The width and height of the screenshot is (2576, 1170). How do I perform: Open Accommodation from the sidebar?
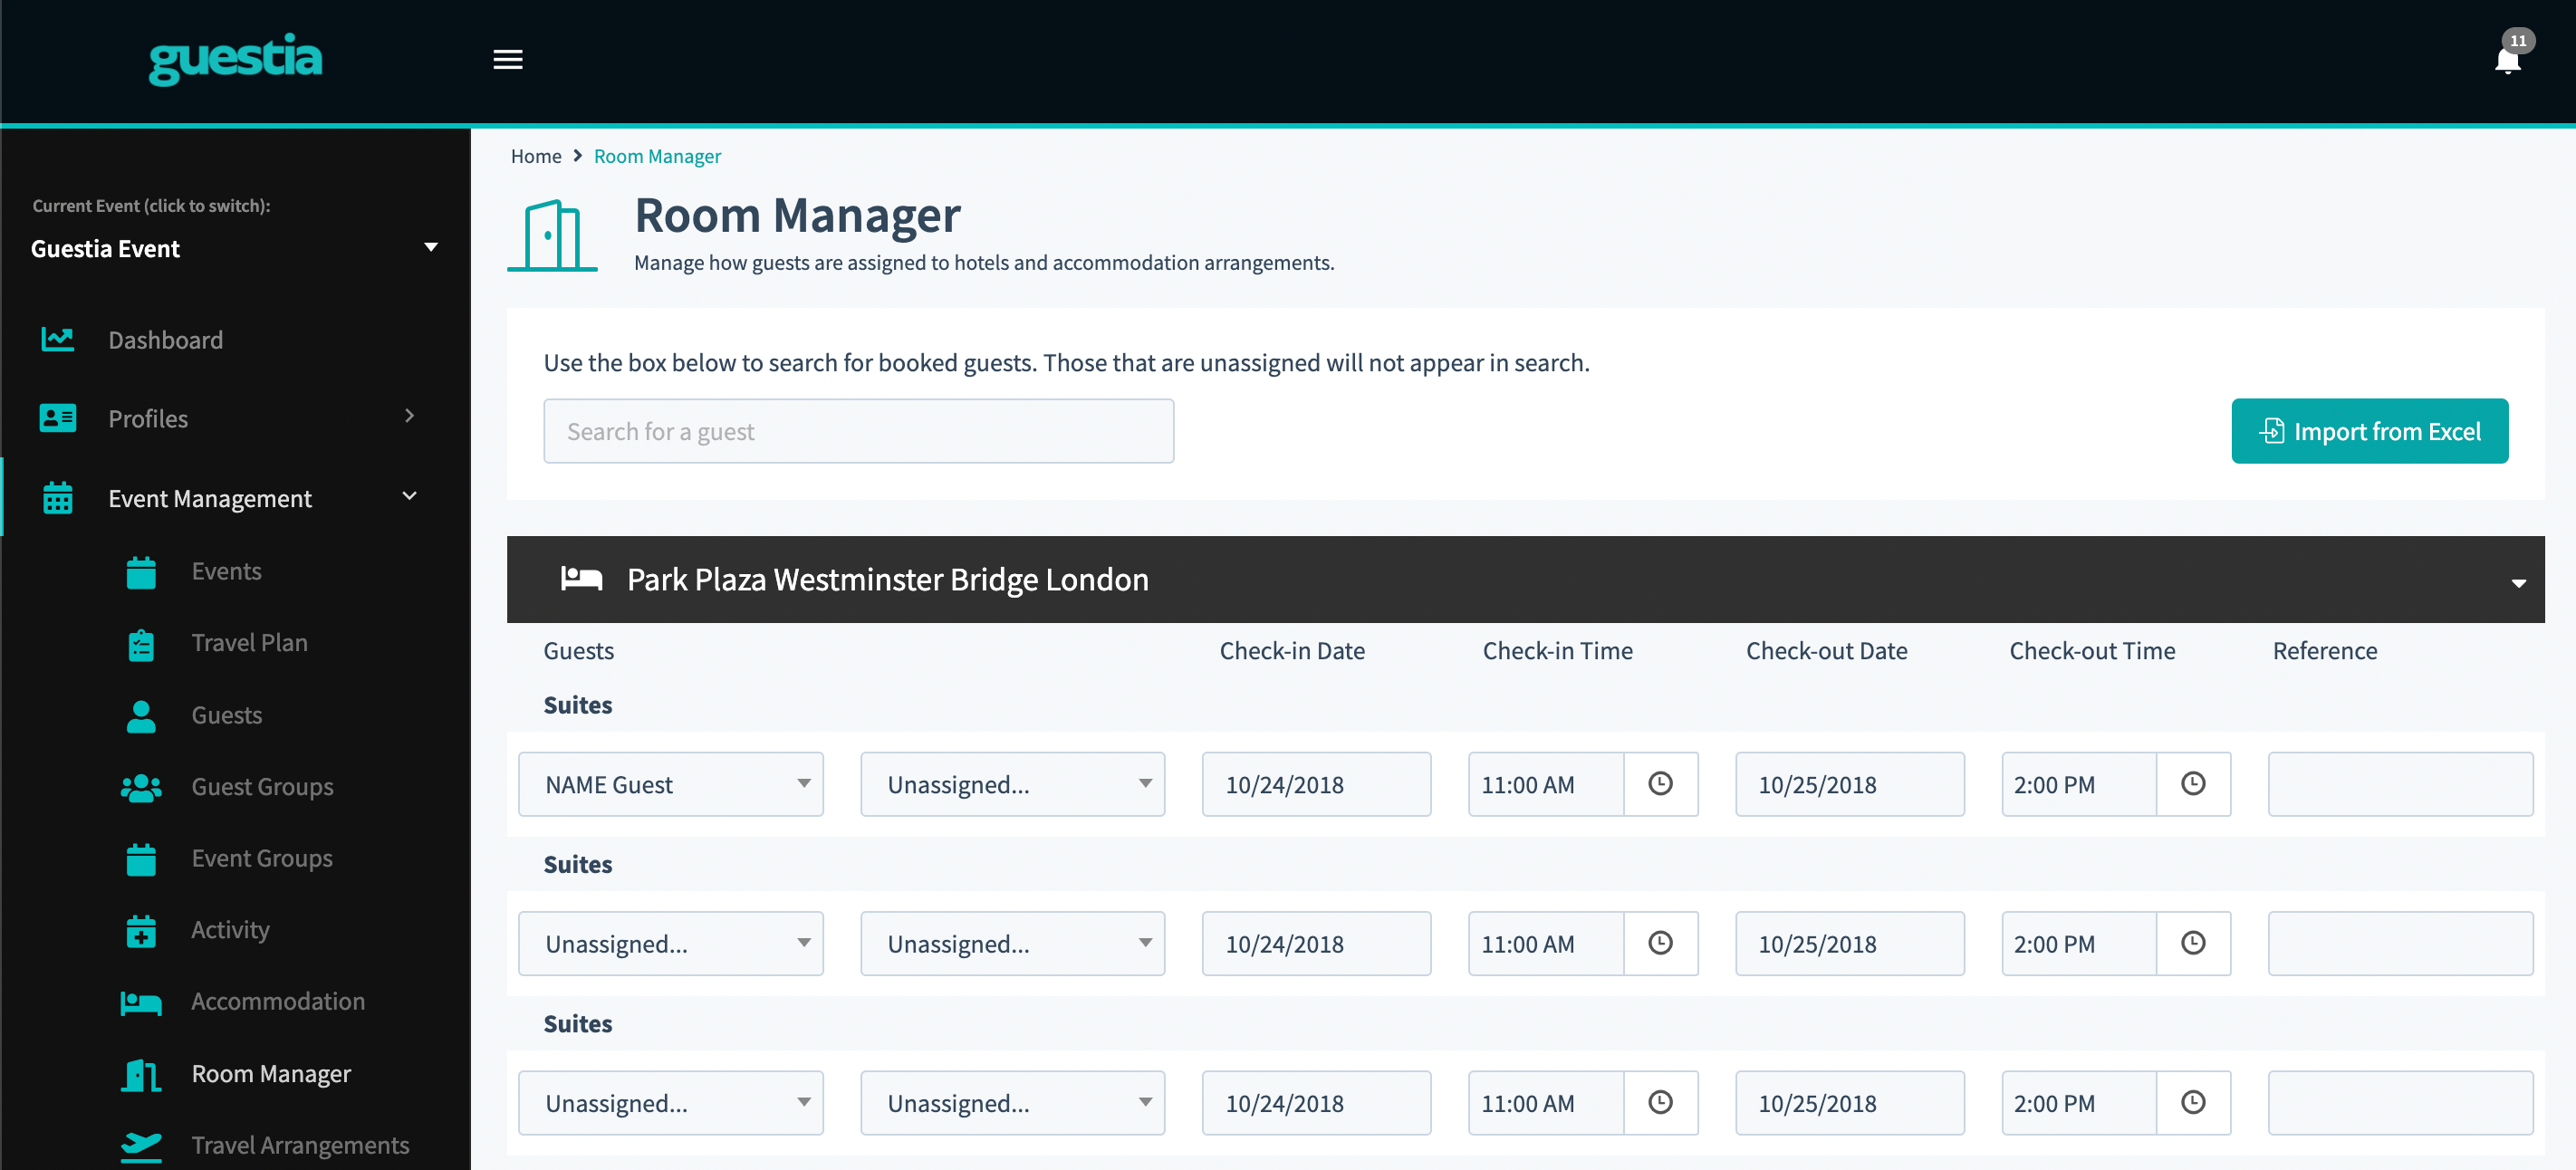pos(277,1001)
